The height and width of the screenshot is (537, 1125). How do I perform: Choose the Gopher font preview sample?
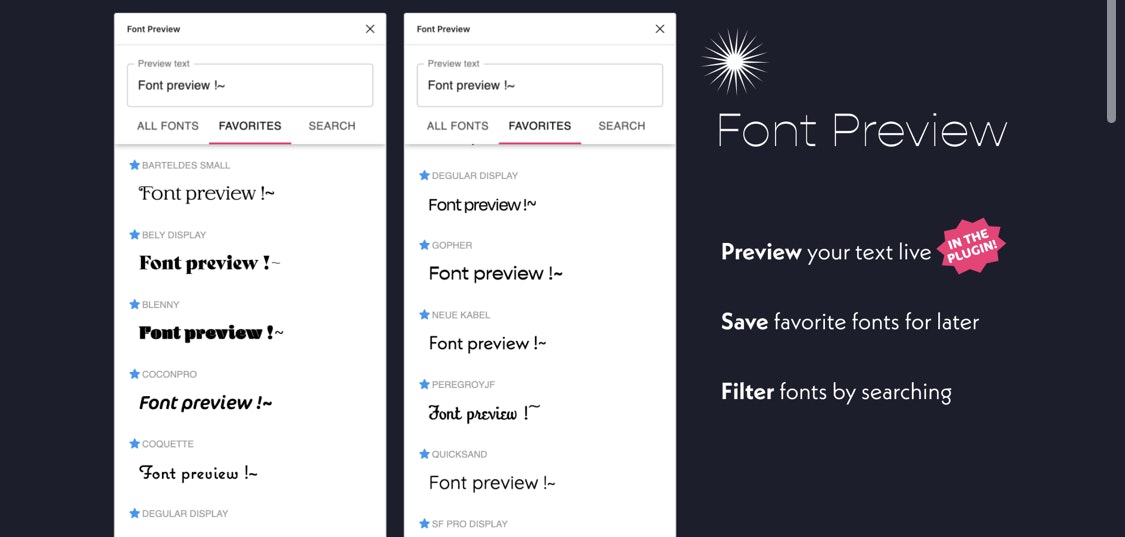pos(496,274)
